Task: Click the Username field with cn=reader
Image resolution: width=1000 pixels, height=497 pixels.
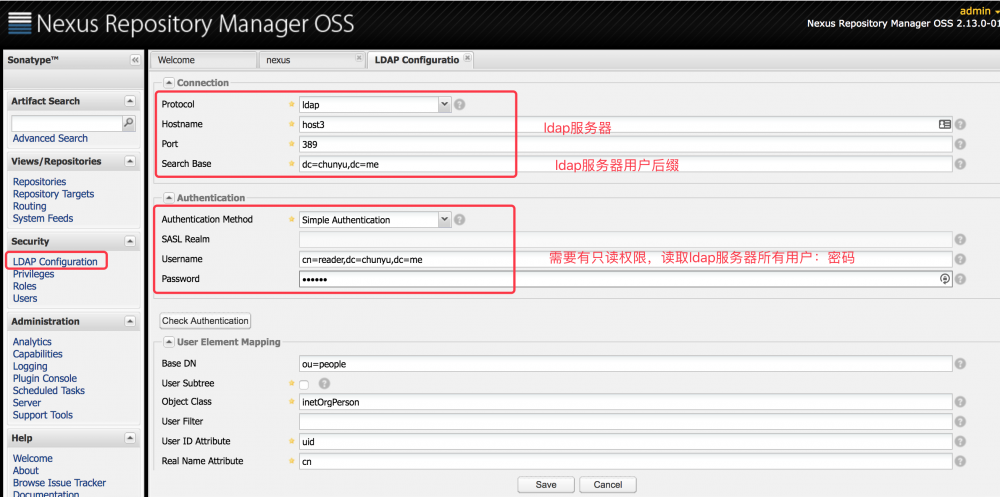Action: (x=626, y=260)
